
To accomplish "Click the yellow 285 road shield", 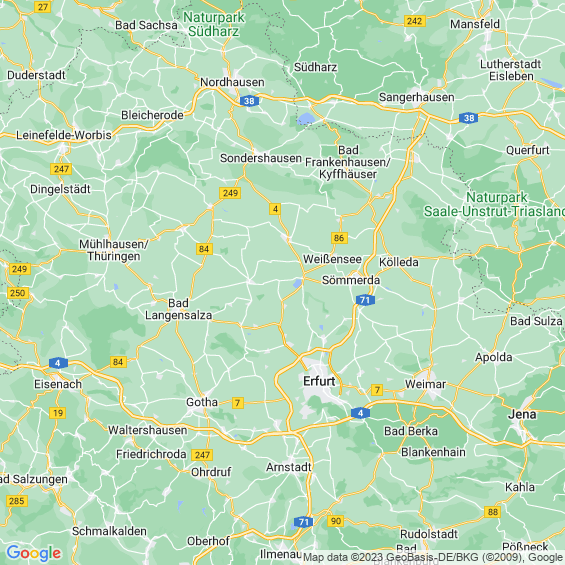I will (17, 501).
